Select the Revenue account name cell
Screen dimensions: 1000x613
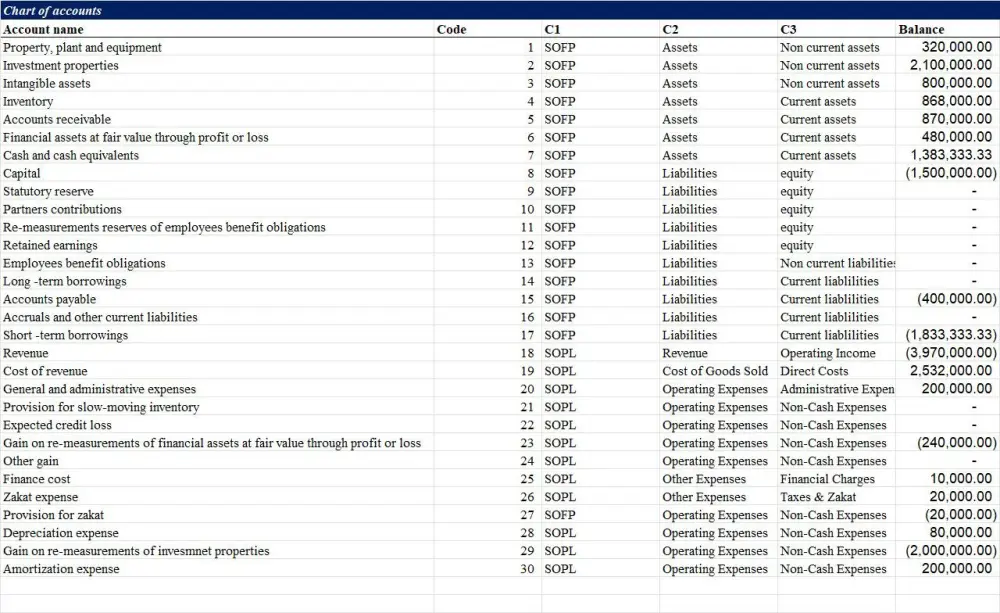click(x=26, y=353)
